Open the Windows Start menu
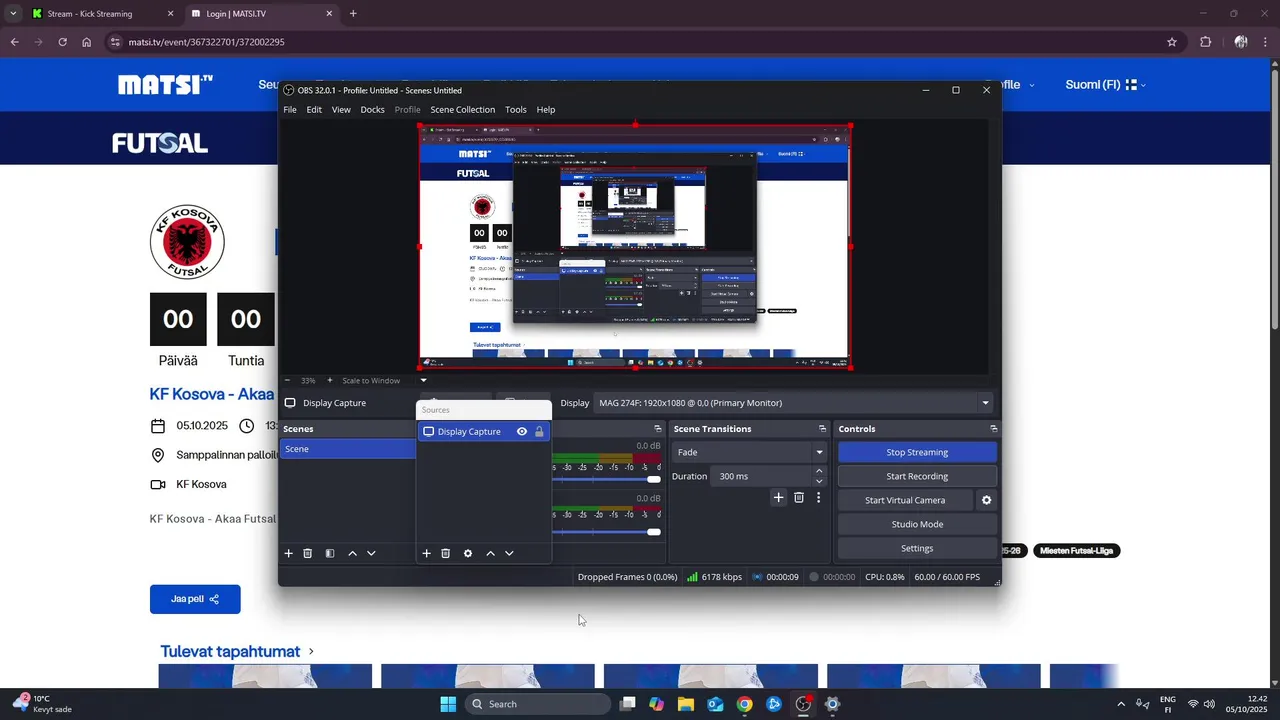This screenshot has height=720, width=1280. pyautogui.click(x=448, y=704)
